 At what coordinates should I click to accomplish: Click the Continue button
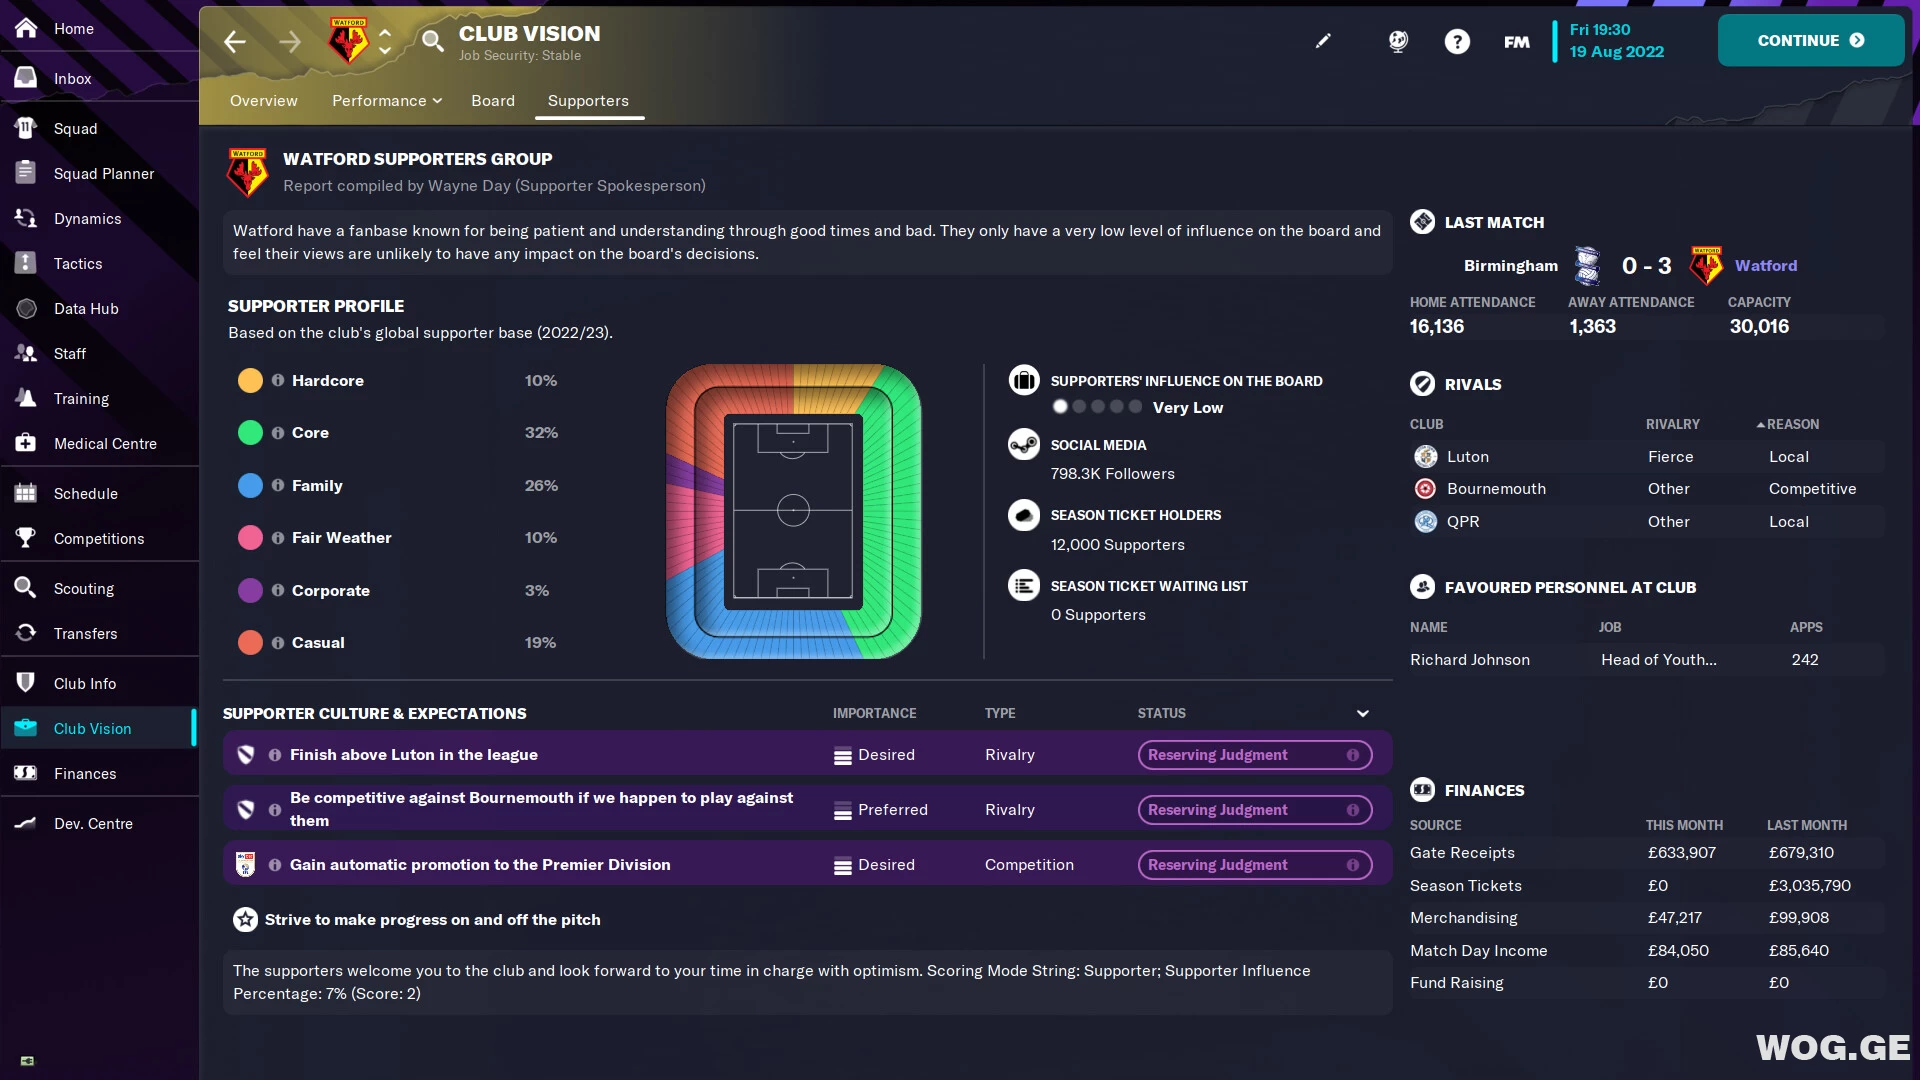(1810, 41)
